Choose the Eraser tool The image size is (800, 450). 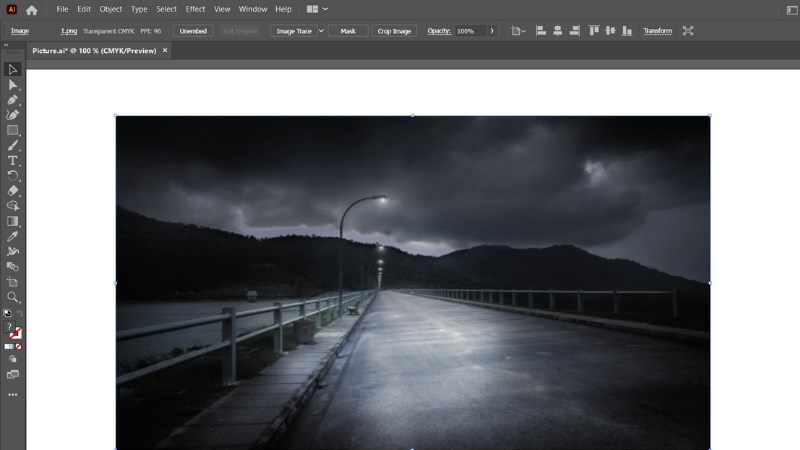(x=13, y=190)
